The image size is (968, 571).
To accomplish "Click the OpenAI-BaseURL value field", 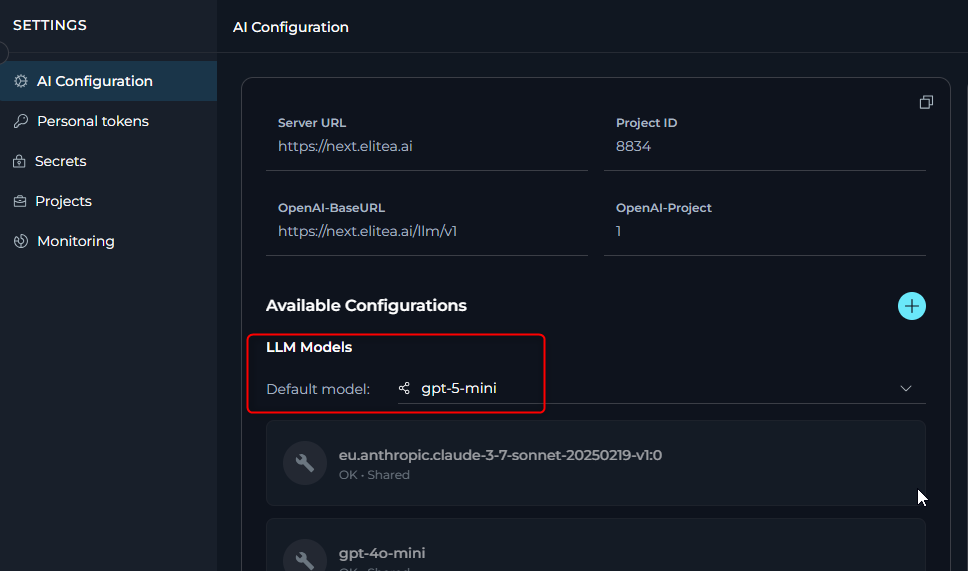I will [x=367, y=231].
